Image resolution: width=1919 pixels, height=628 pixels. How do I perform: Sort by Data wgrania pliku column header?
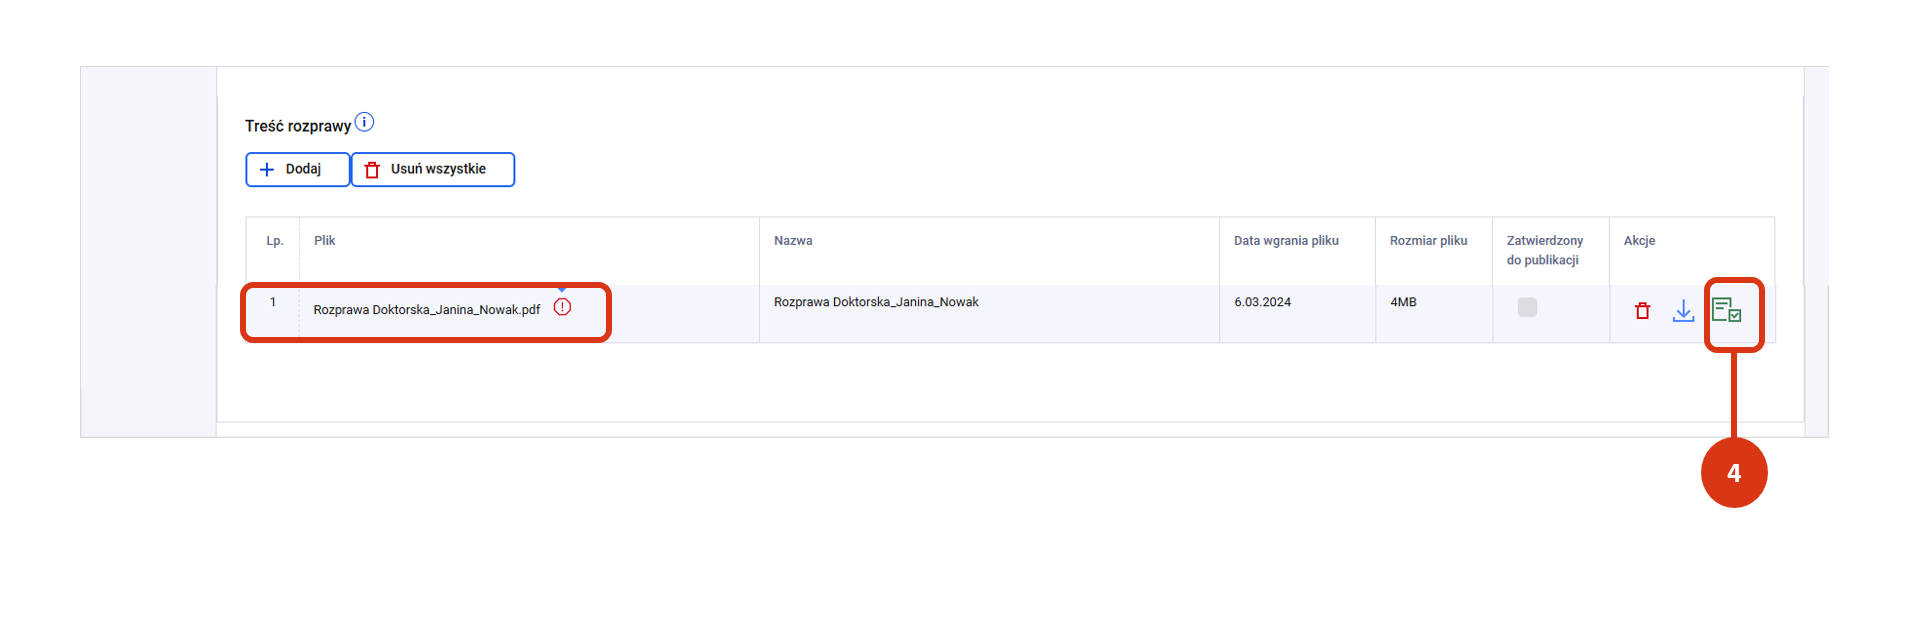pos(1286,241)
